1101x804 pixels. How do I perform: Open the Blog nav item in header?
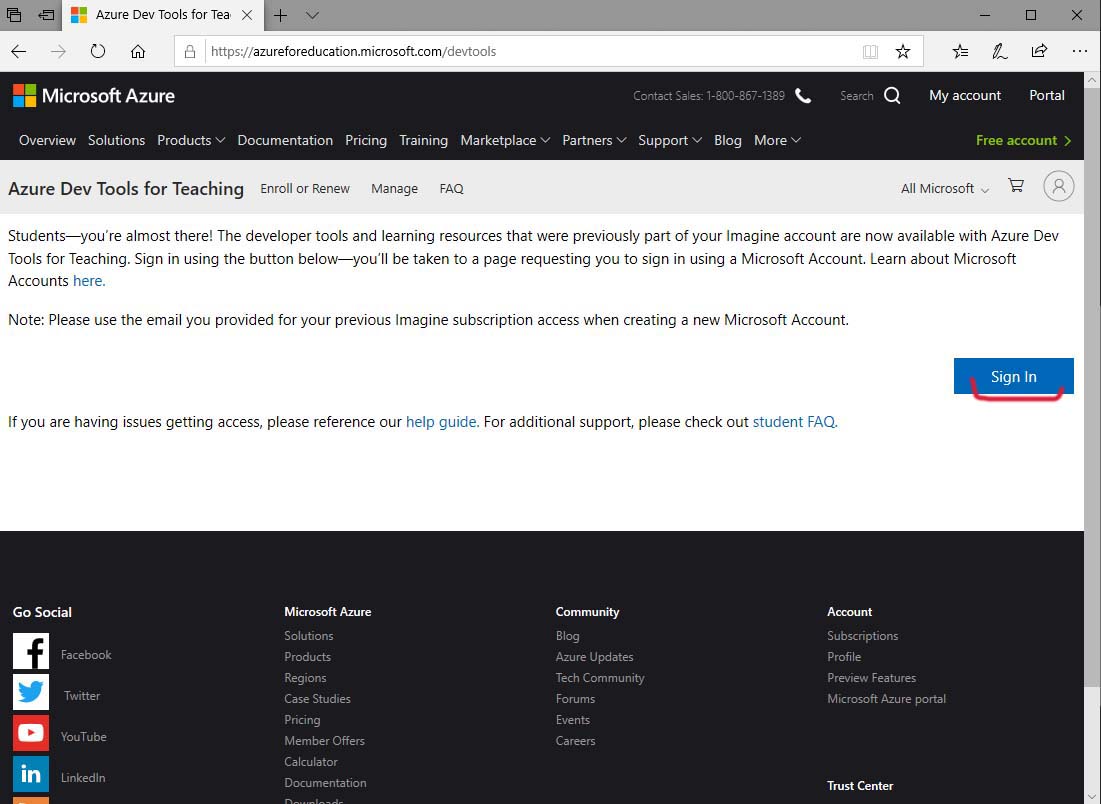tap(727, 140)
